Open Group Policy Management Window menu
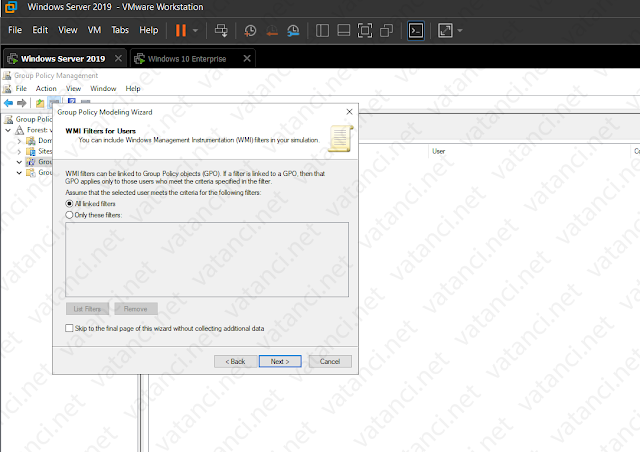The image size is (640, 452). click(103, 89)
